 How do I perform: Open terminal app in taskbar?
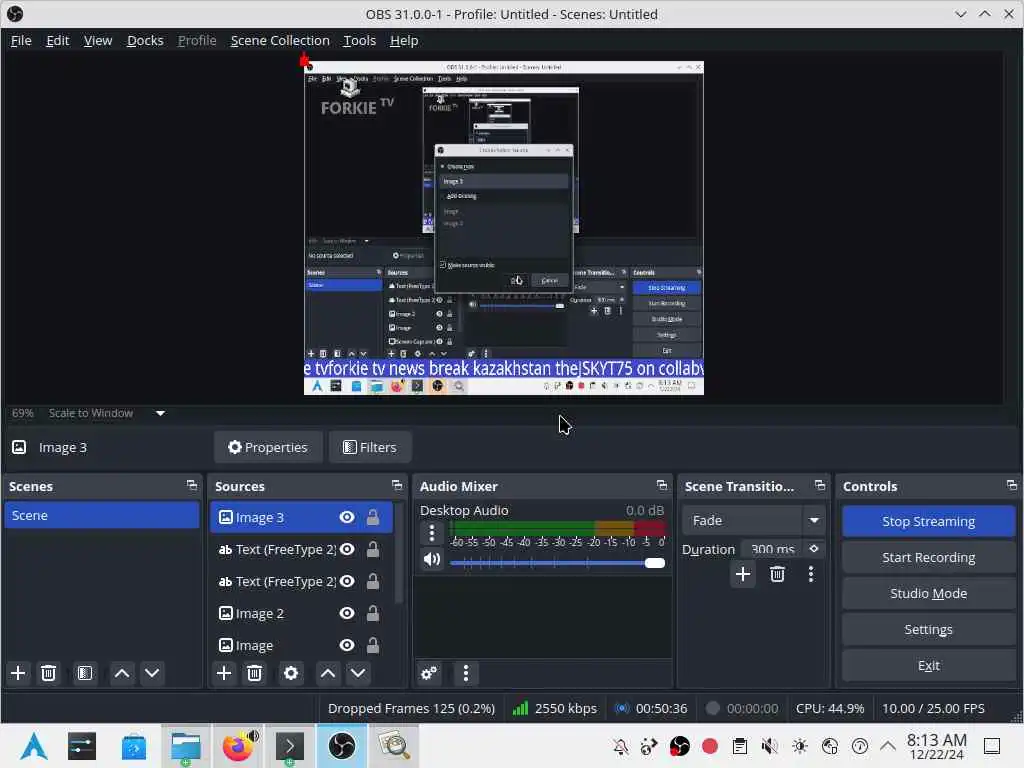pos(290,746)
